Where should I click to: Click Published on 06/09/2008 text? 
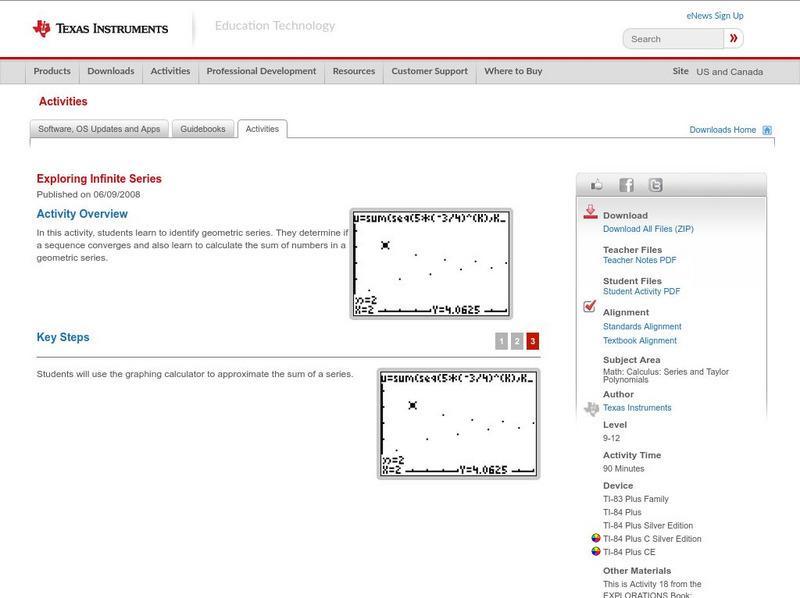[88, 194]
